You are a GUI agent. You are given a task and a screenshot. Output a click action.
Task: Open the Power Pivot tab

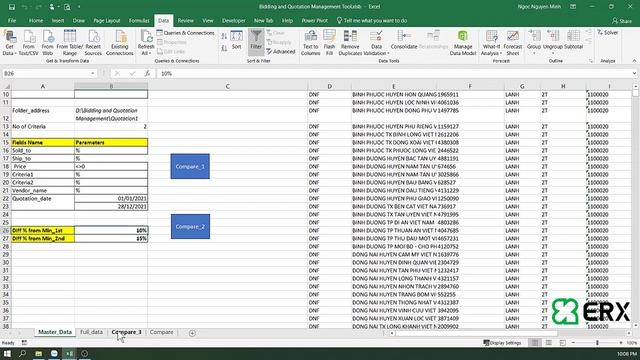(x=314, y=20)
